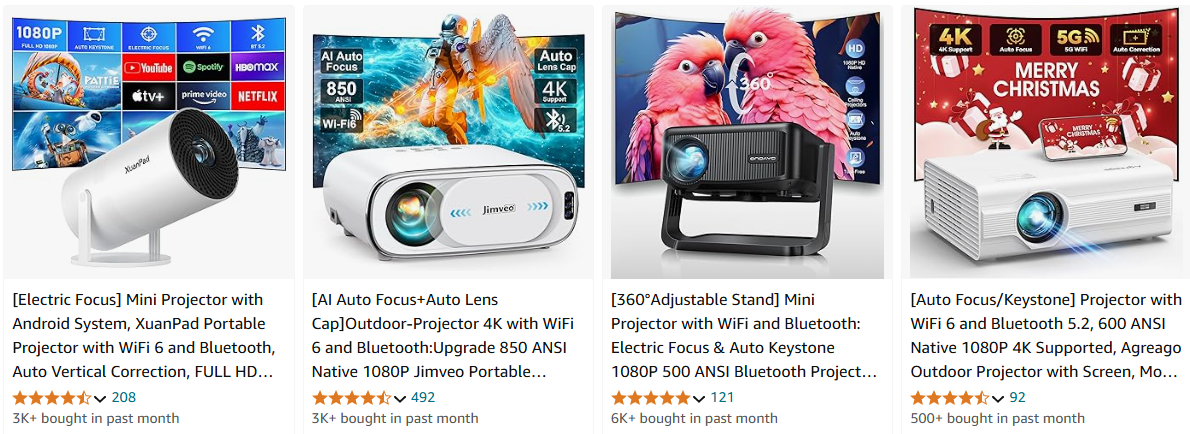Open the [Electric Focus] Mini Projector title

pyautogui.click(x=144, y=336)
